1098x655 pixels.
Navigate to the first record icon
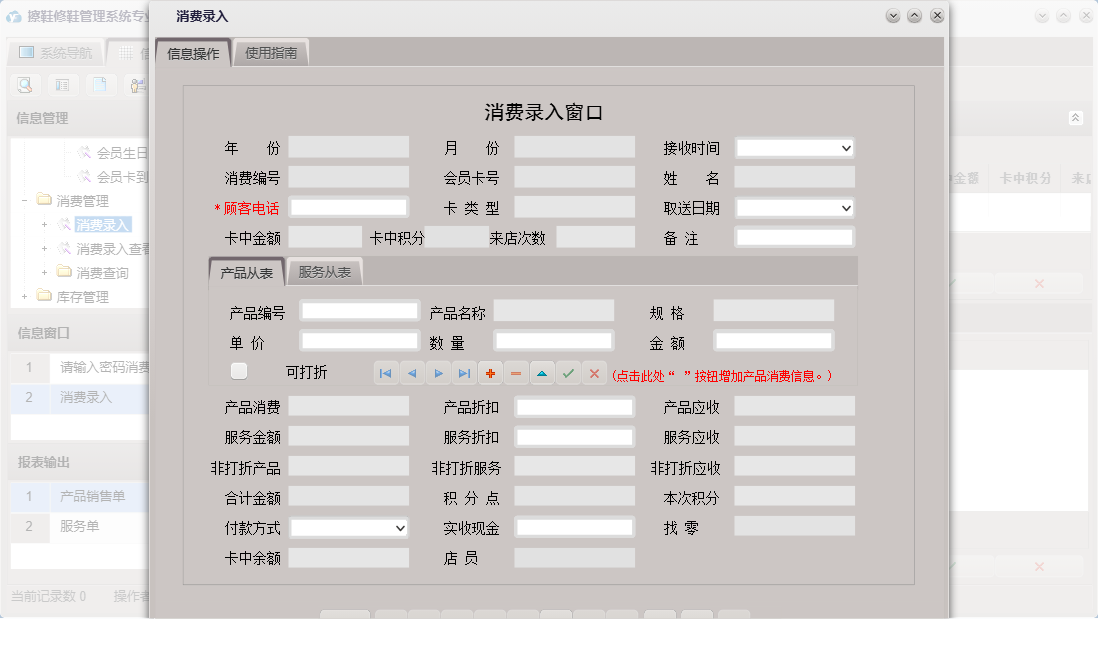click(385, 372)
